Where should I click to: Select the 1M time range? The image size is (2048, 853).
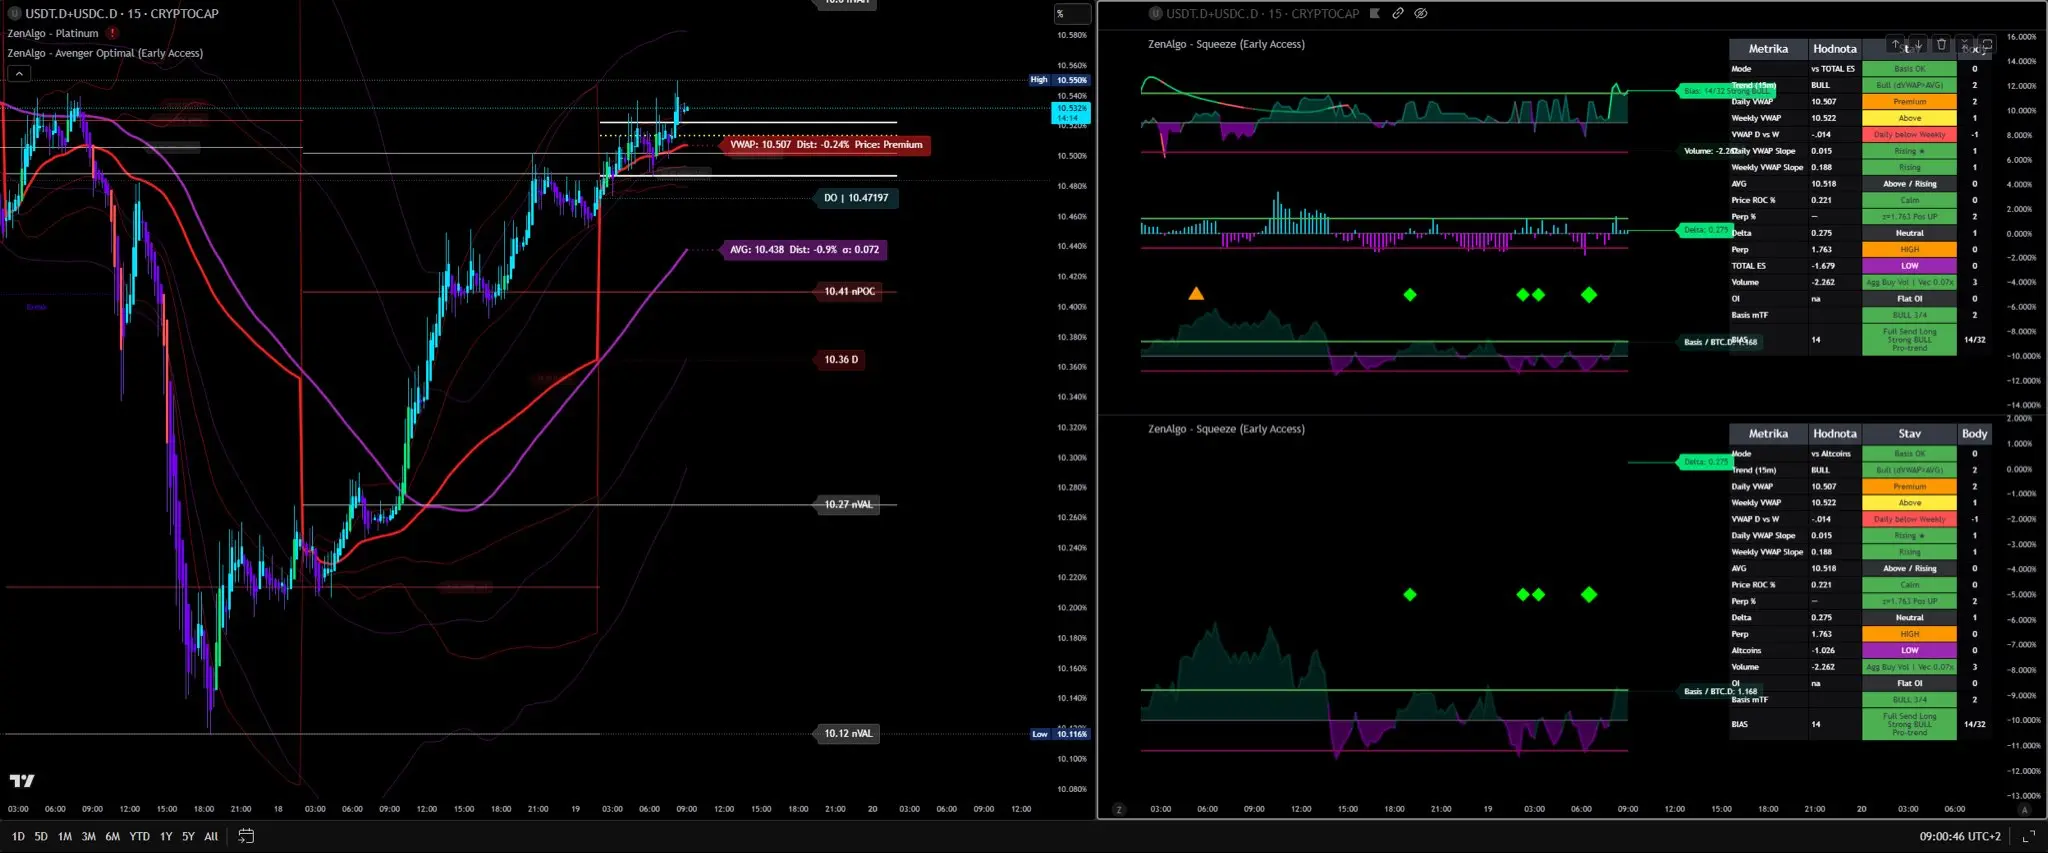[x=65, y=836]
